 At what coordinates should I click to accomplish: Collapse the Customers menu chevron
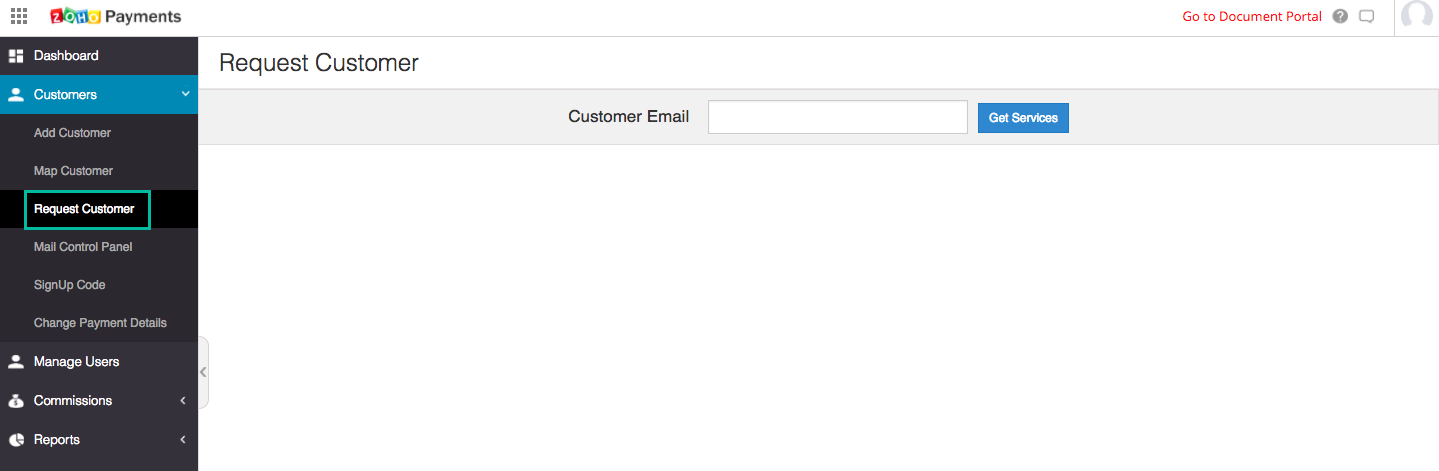pyautogui.click(x=184, y=94)
